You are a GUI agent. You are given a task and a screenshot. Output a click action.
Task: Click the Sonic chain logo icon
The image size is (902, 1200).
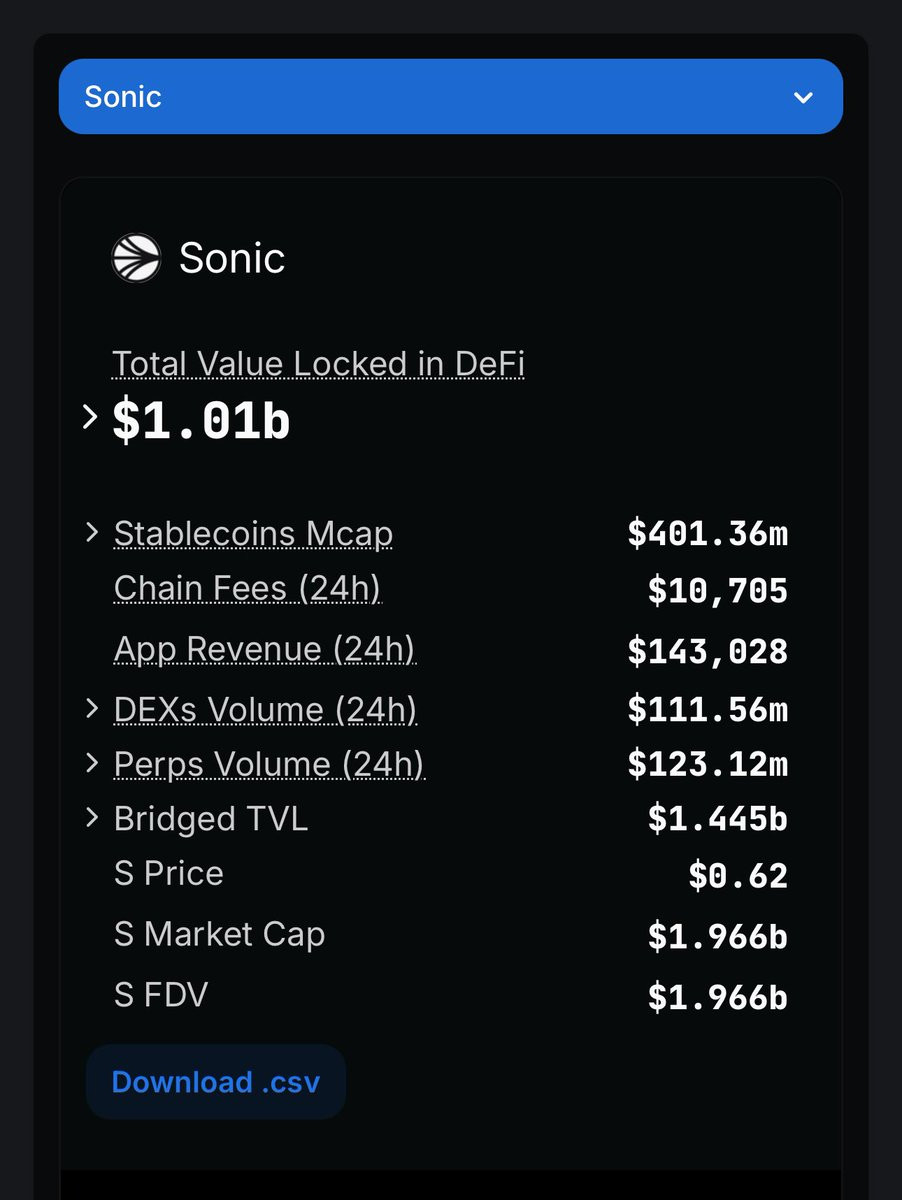click(x=136, y=258)
